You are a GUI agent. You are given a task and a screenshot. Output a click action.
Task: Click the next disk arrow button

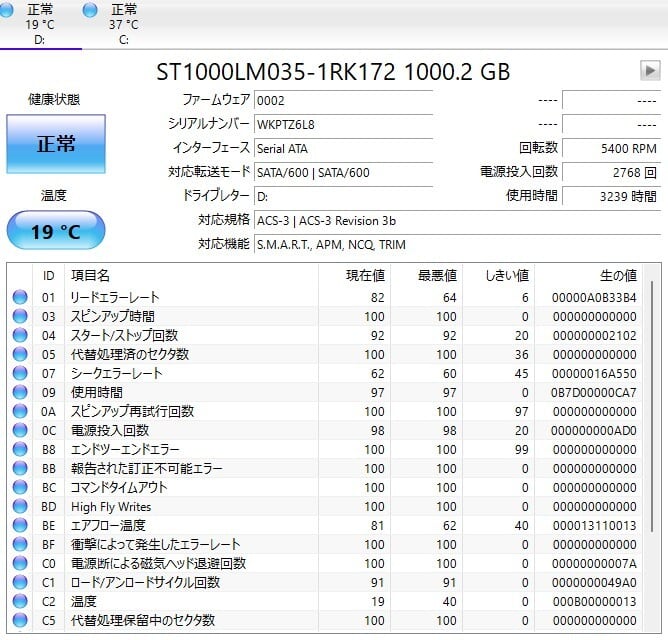tap(650, 71)
